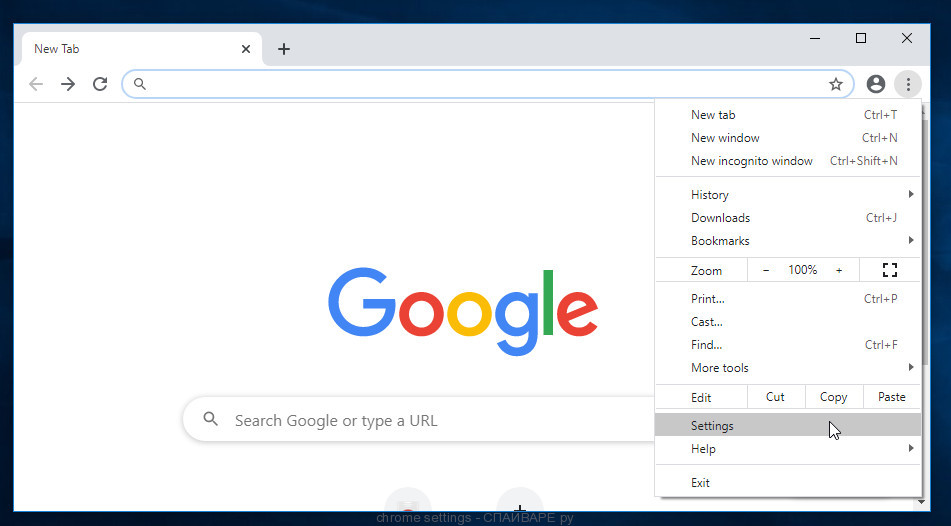Open a New incognito window
Screen dimensions: 951x526
coord(788,161)
